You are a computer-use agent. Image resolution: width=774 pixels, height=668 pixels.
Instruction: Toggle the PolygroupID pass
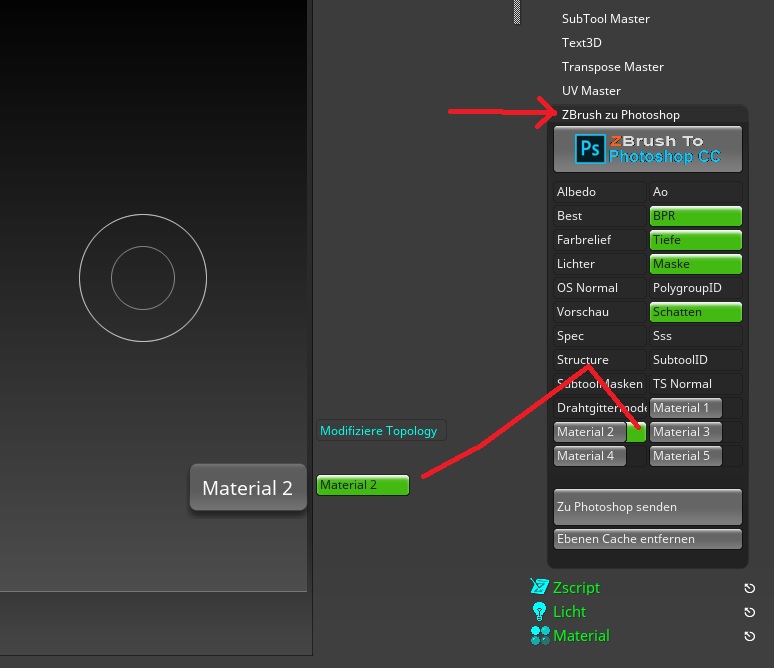coord(696,288)
